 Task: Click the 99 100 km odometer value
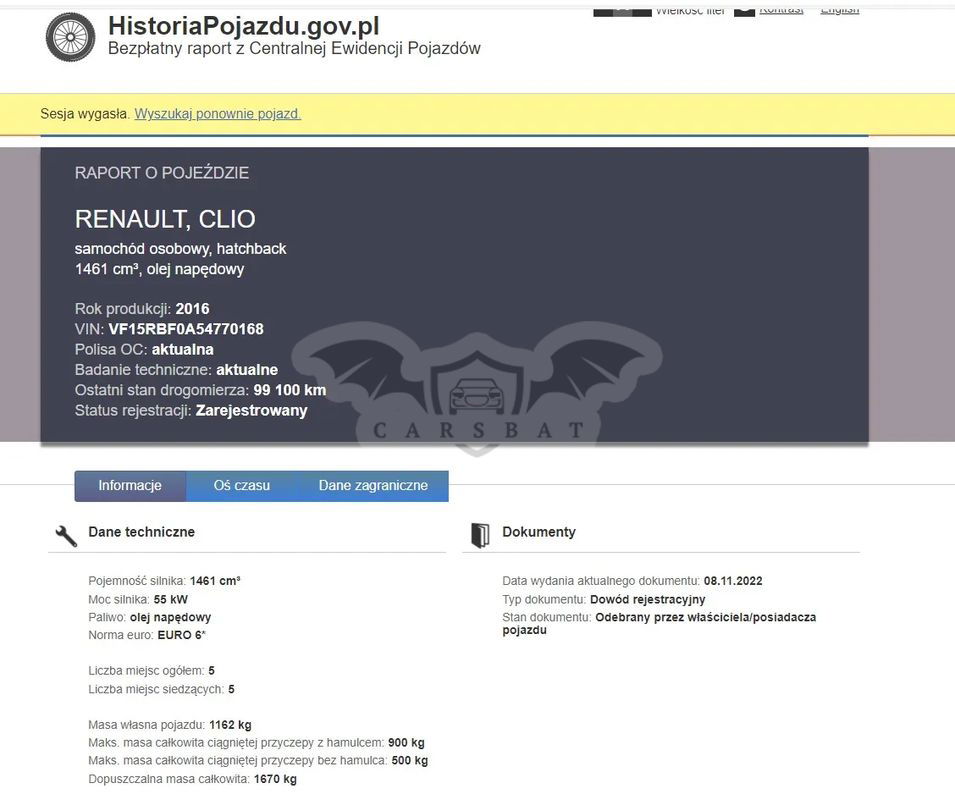[290, 390]
